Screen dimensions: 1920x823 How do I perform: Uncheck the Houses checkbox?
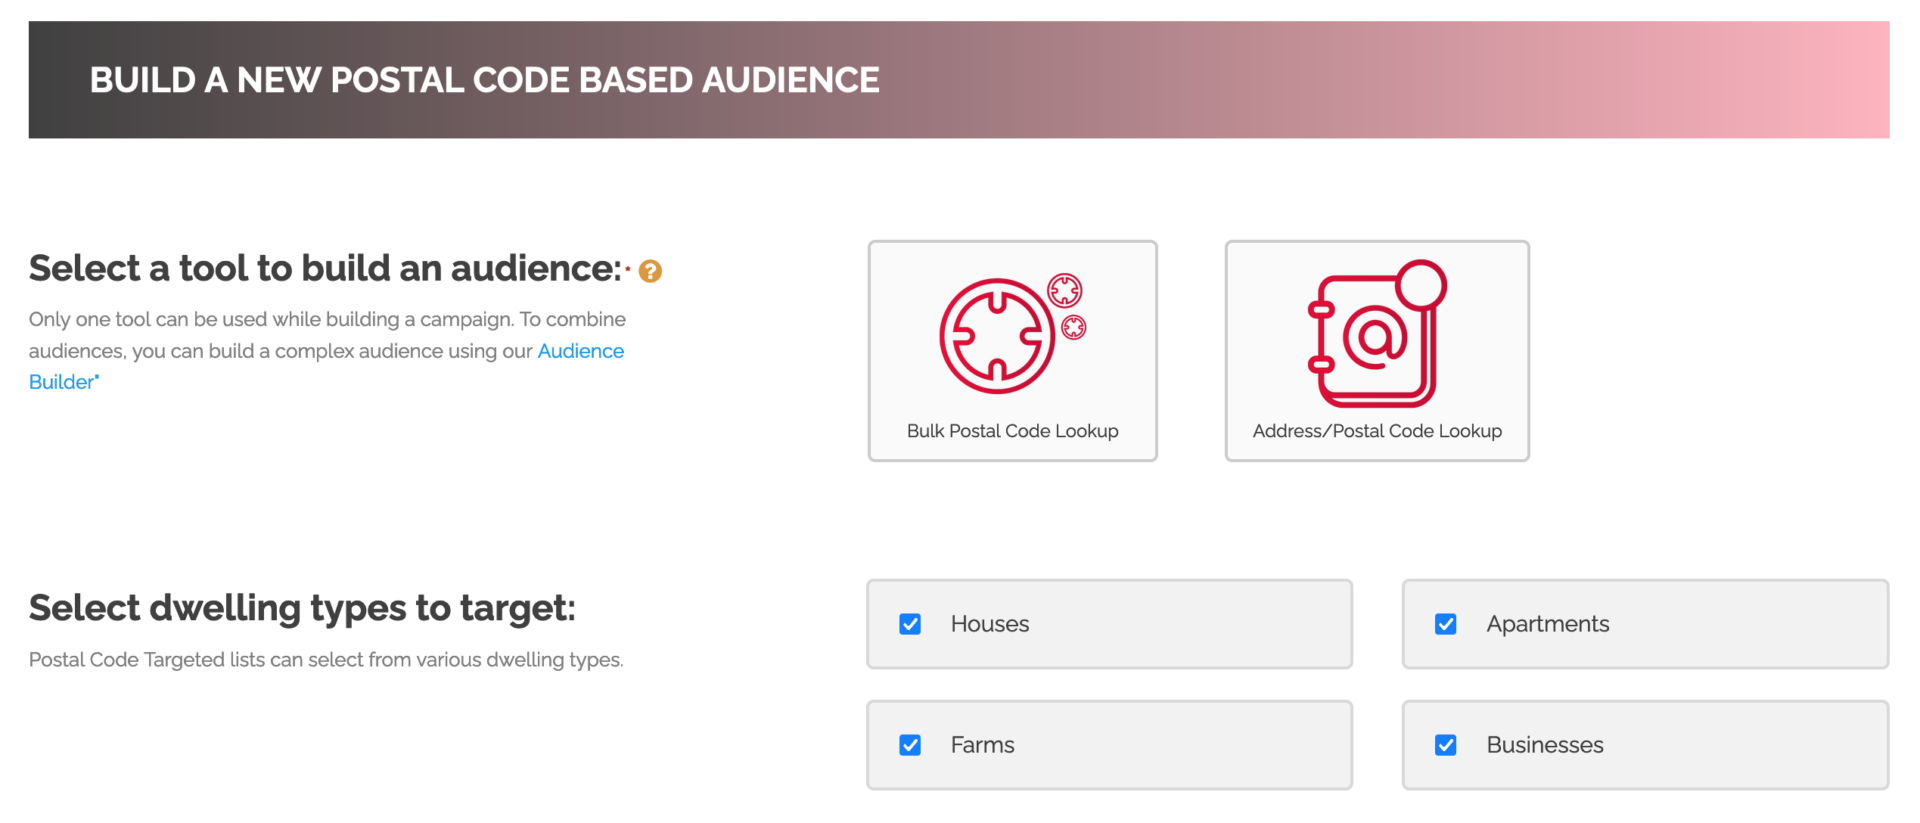click(910, 624)
